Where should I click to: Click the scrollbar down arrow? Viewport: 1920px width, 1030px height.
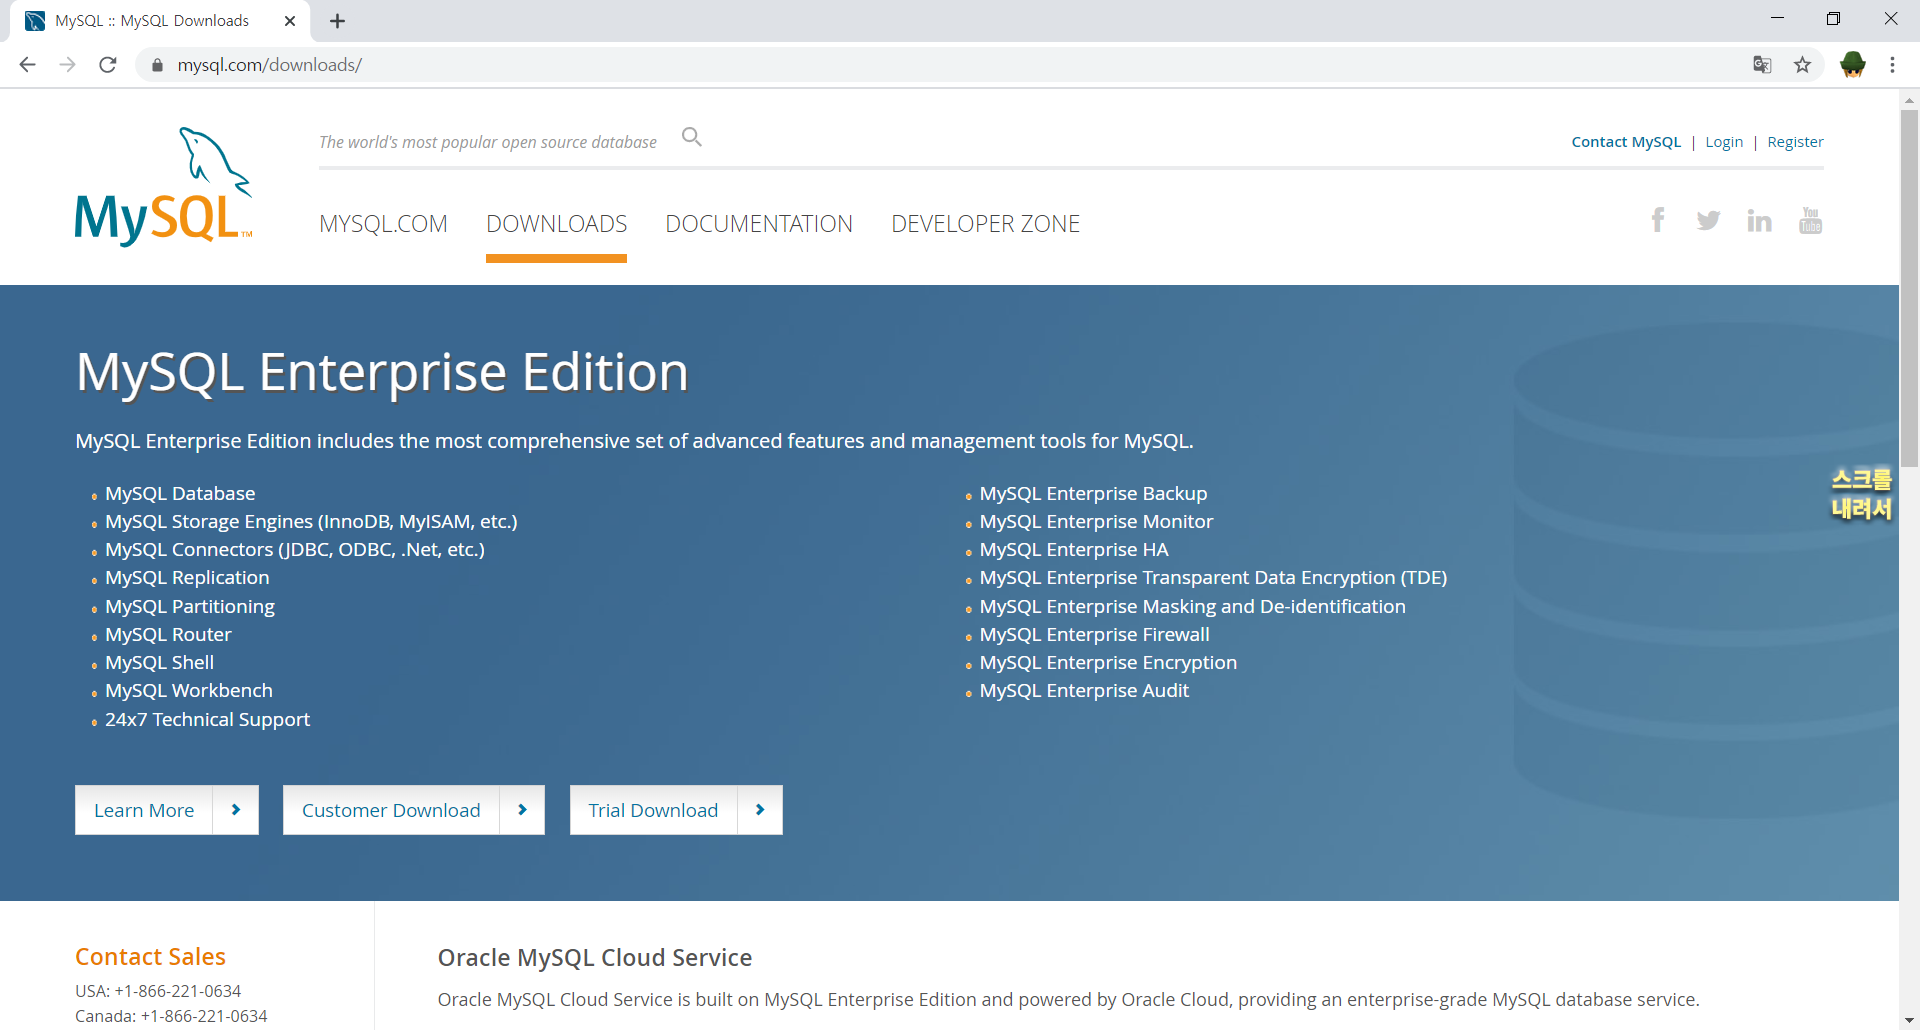(x=1909, y=1020)
